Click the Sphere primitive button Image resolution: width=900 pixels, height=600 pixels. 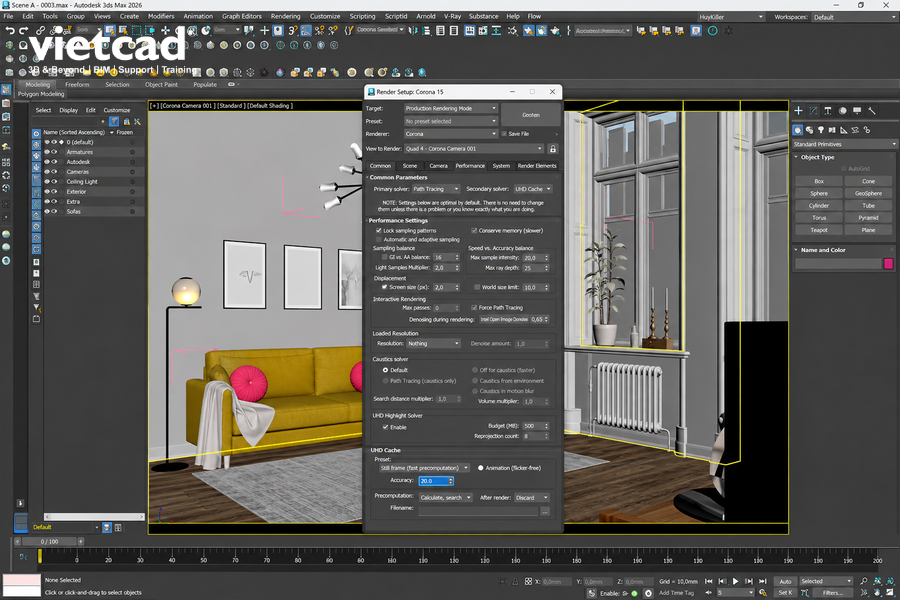819,193
